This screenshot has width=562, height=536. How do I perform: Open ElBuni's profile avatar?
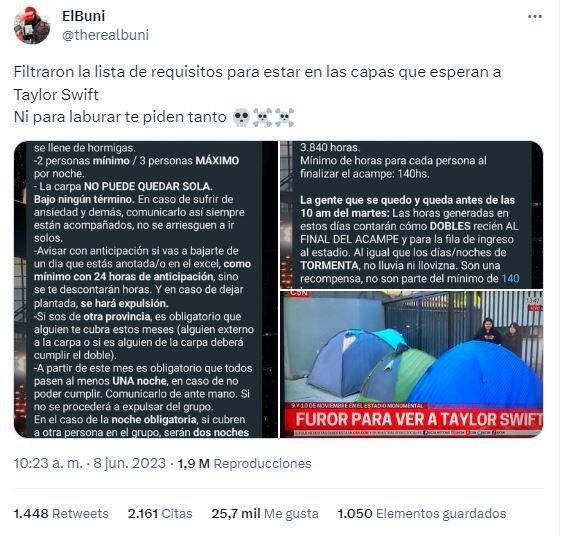click(32, 26)
